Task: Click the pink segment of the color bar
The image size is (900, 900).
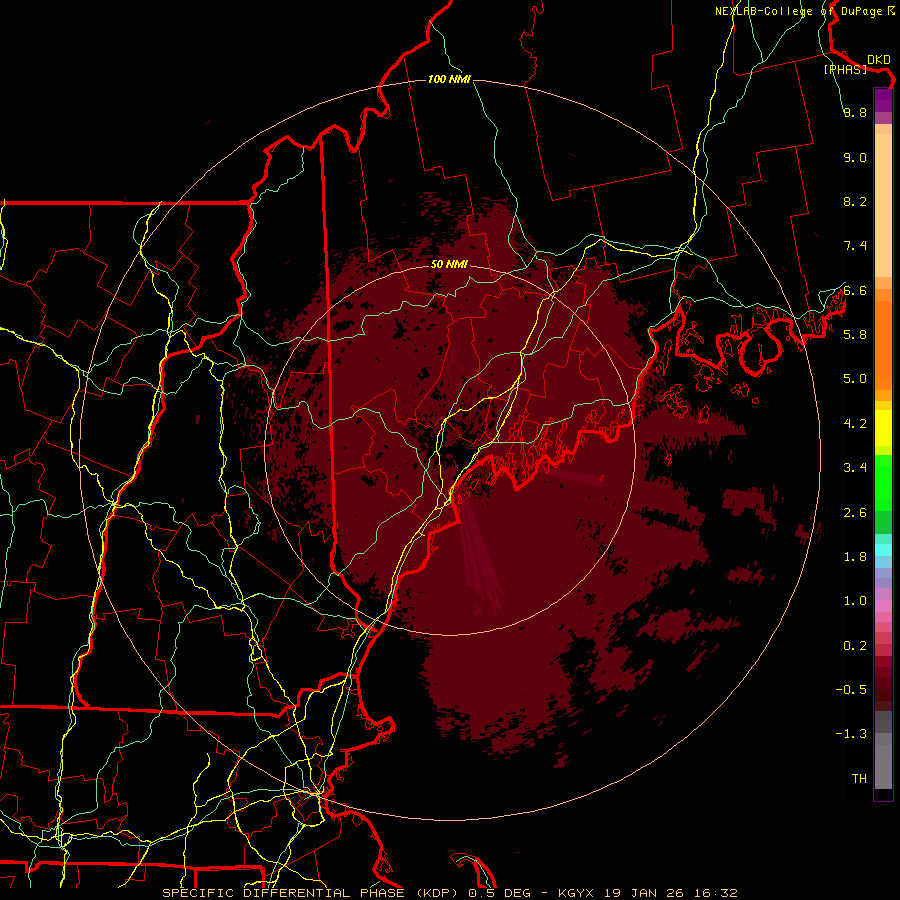Action: [883, 606]
